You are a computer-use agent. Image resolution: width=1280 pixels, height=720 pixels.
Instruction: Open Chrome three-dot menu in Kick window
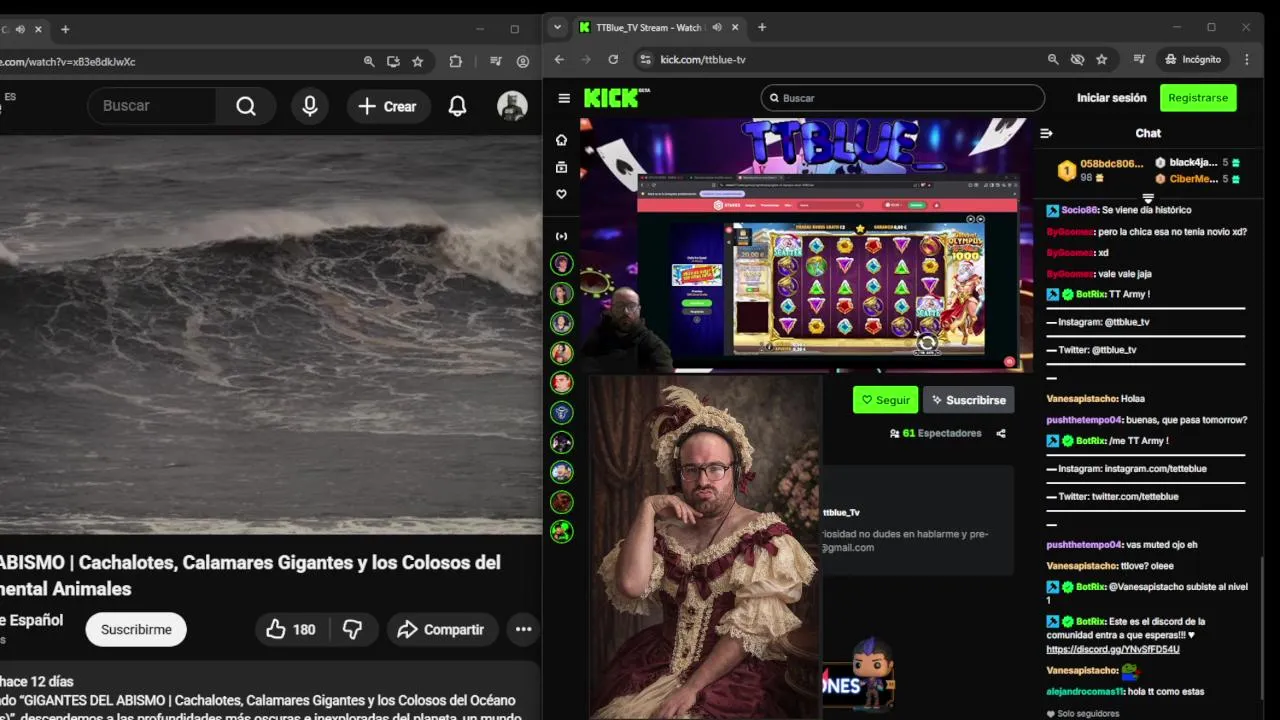1247,60
